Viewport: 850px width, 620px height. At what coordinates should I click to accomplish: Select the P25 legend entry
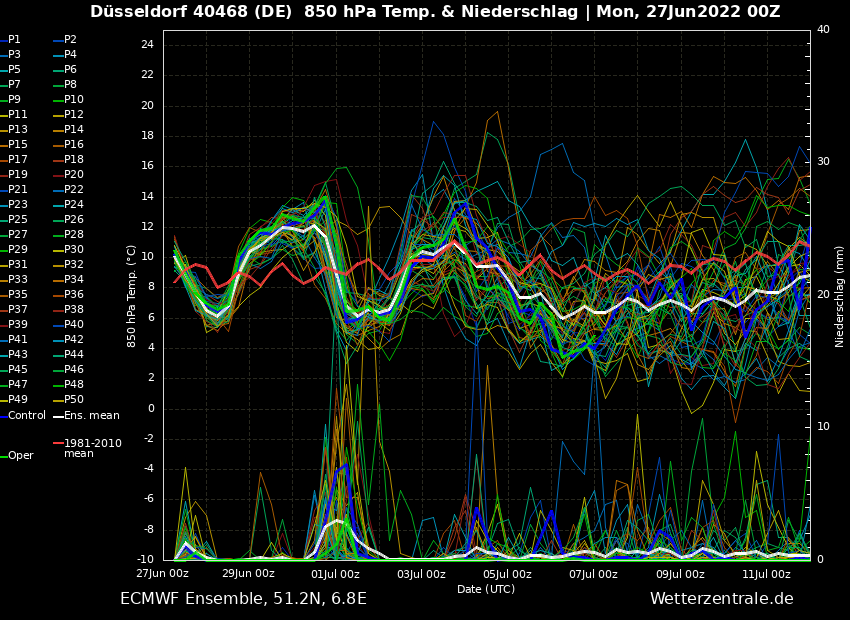(18, 220)
